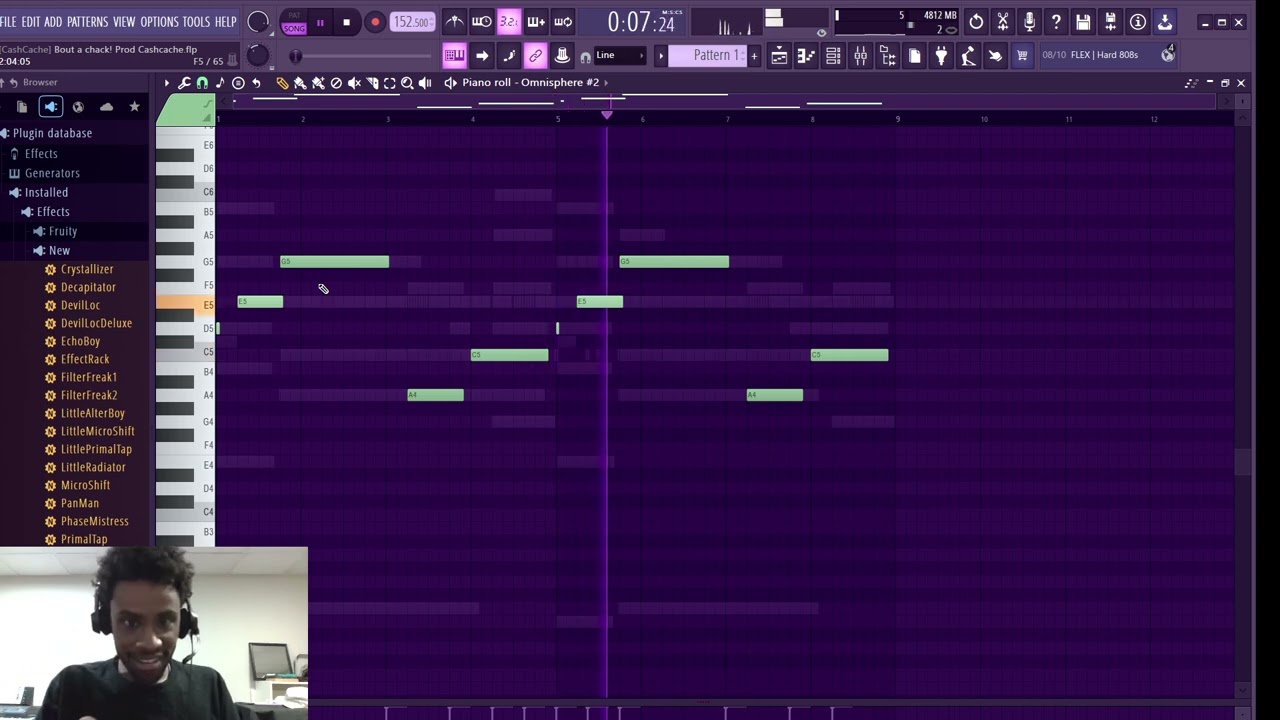This screenshot has height=720, width=1280.
Task: Toggle PAT/SONG mode switch
Action: click(x=294, y=22)
